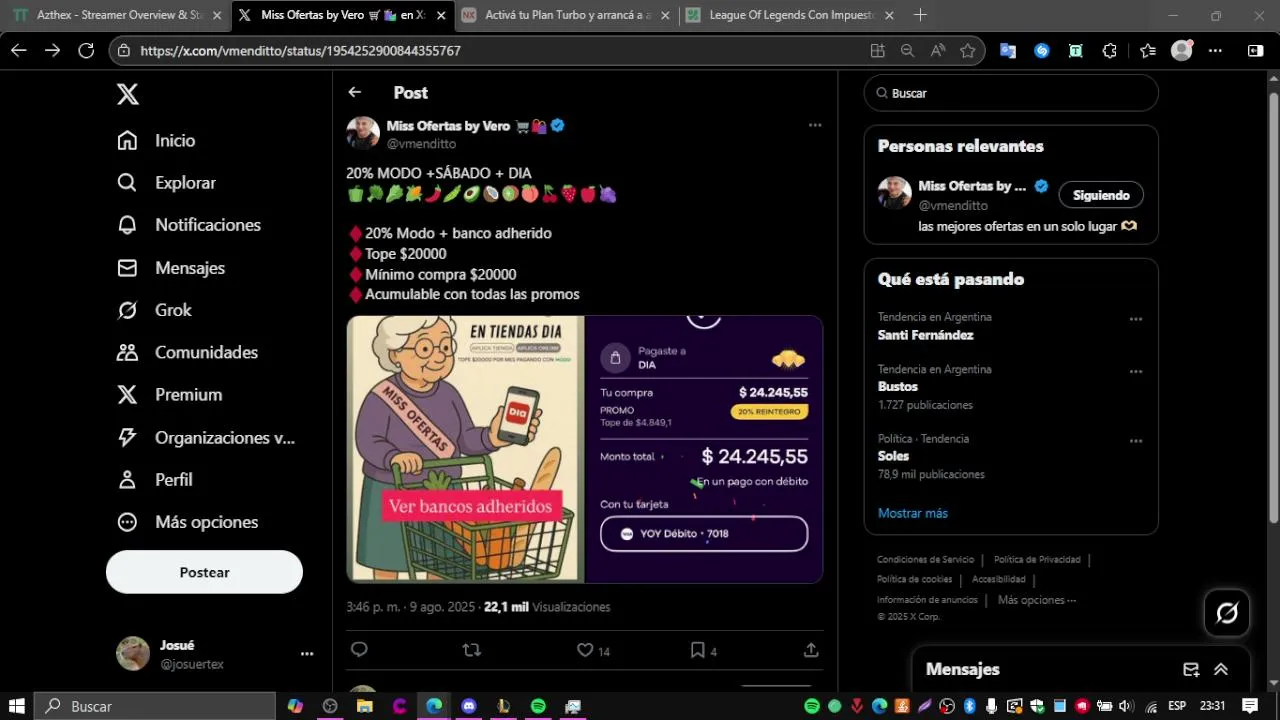Expand the Mensajes drawer

(x=1221, y=670)
